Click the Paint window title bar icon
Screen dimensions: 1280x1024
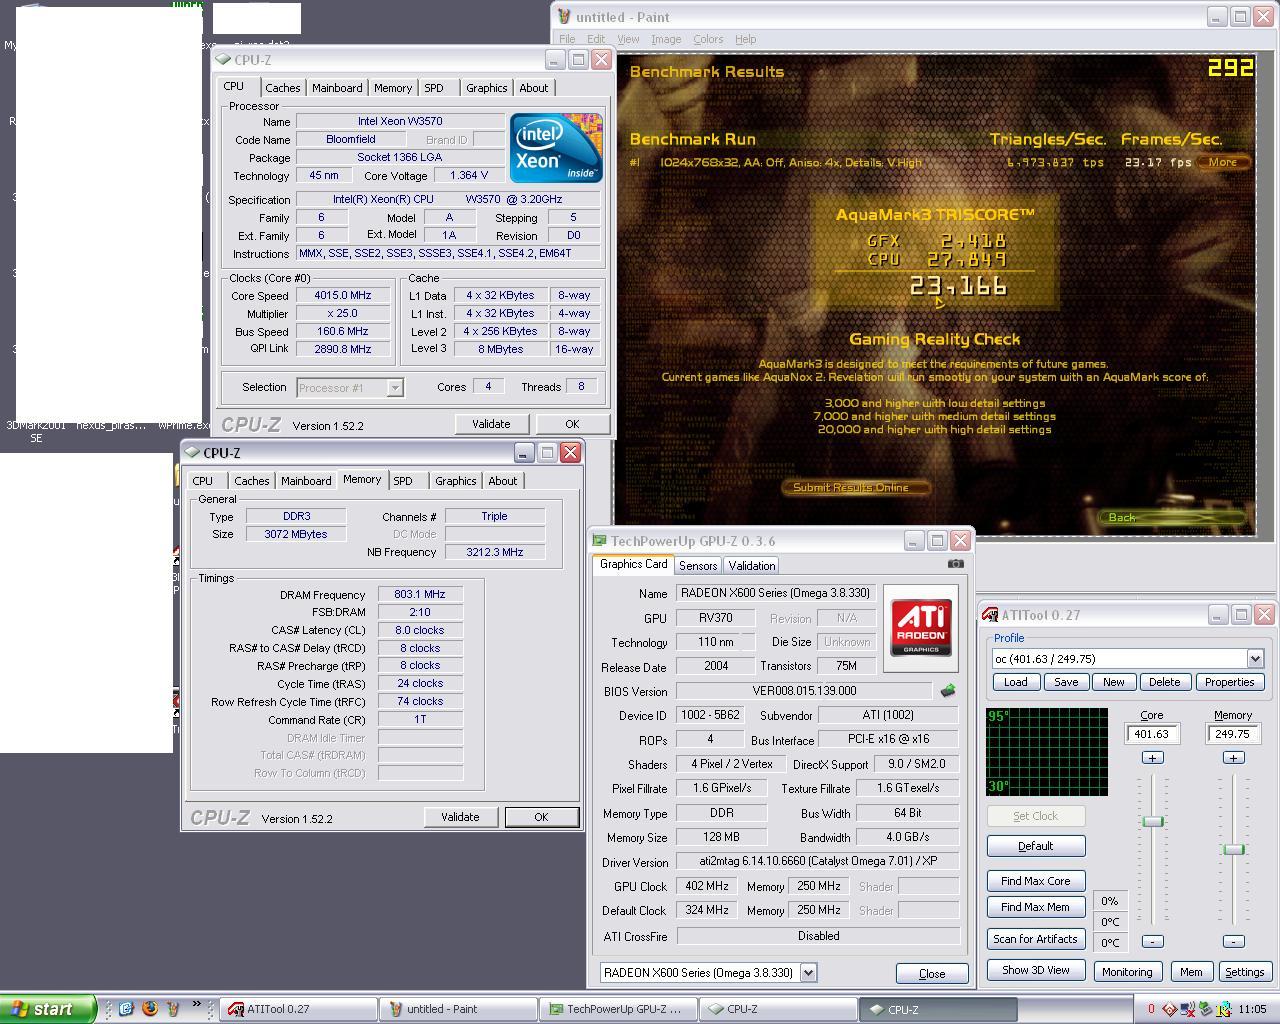pos(565,17)
